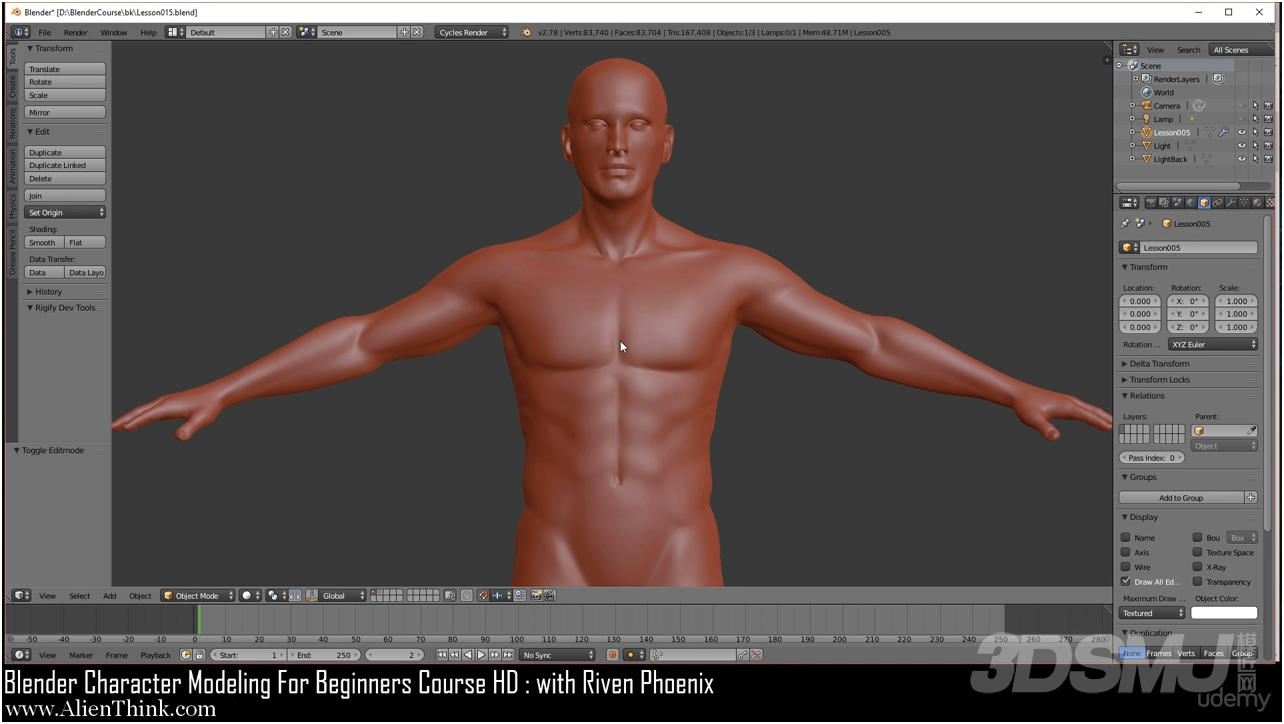Jump to the last frame in timeline
This screenshot has height=724, width=1284.
point(508,655)
